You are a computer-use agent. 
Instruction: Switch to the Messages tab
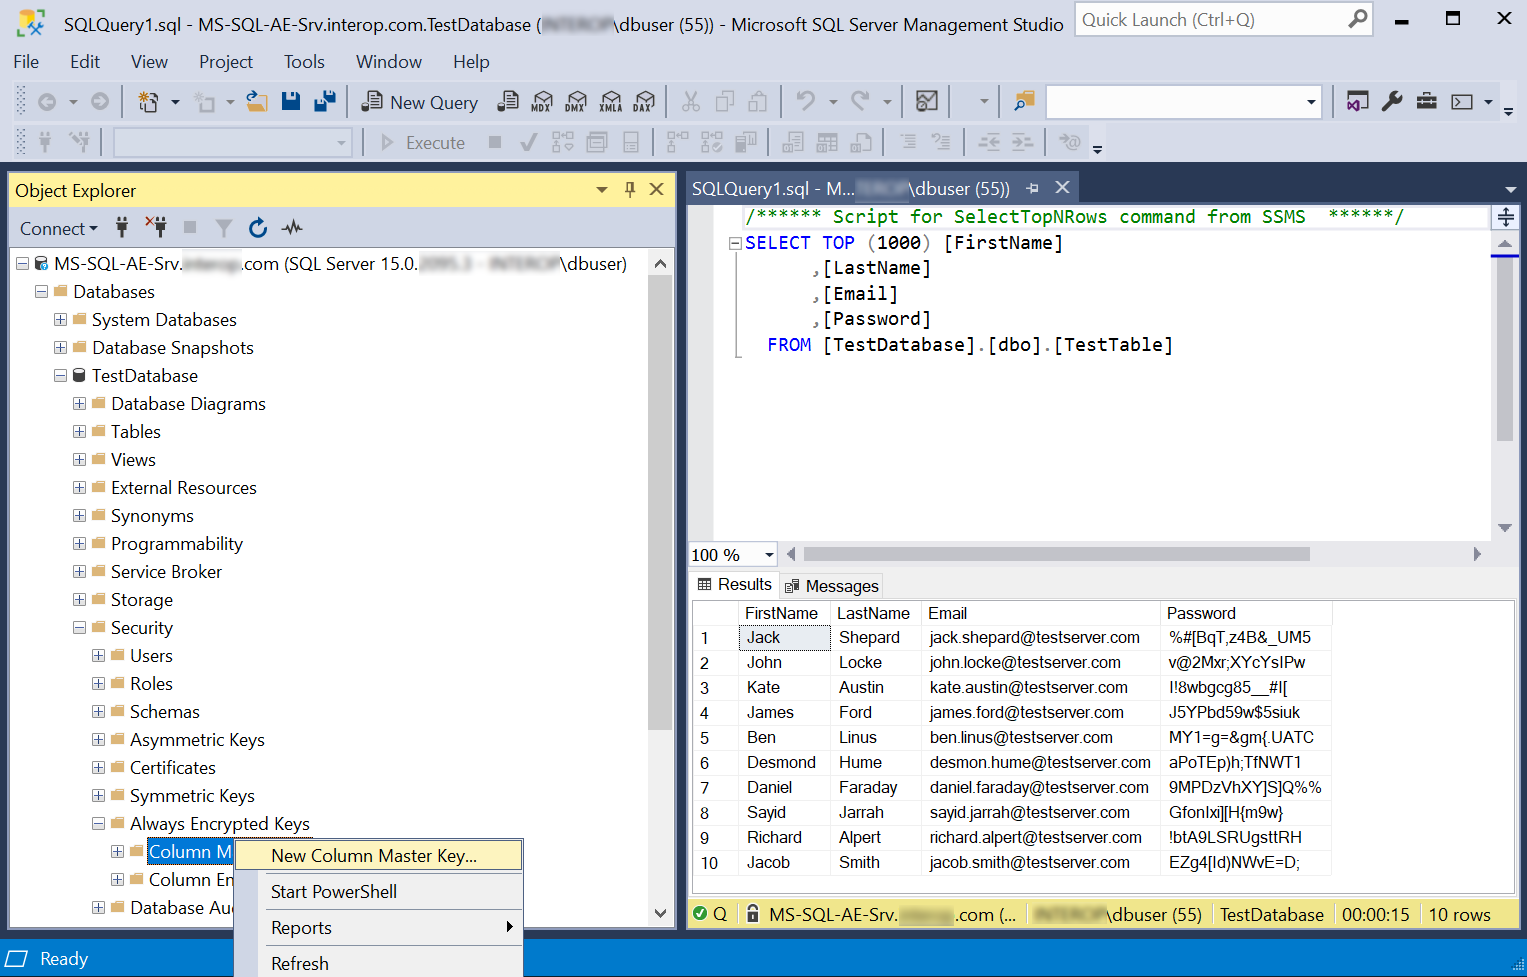832,586
